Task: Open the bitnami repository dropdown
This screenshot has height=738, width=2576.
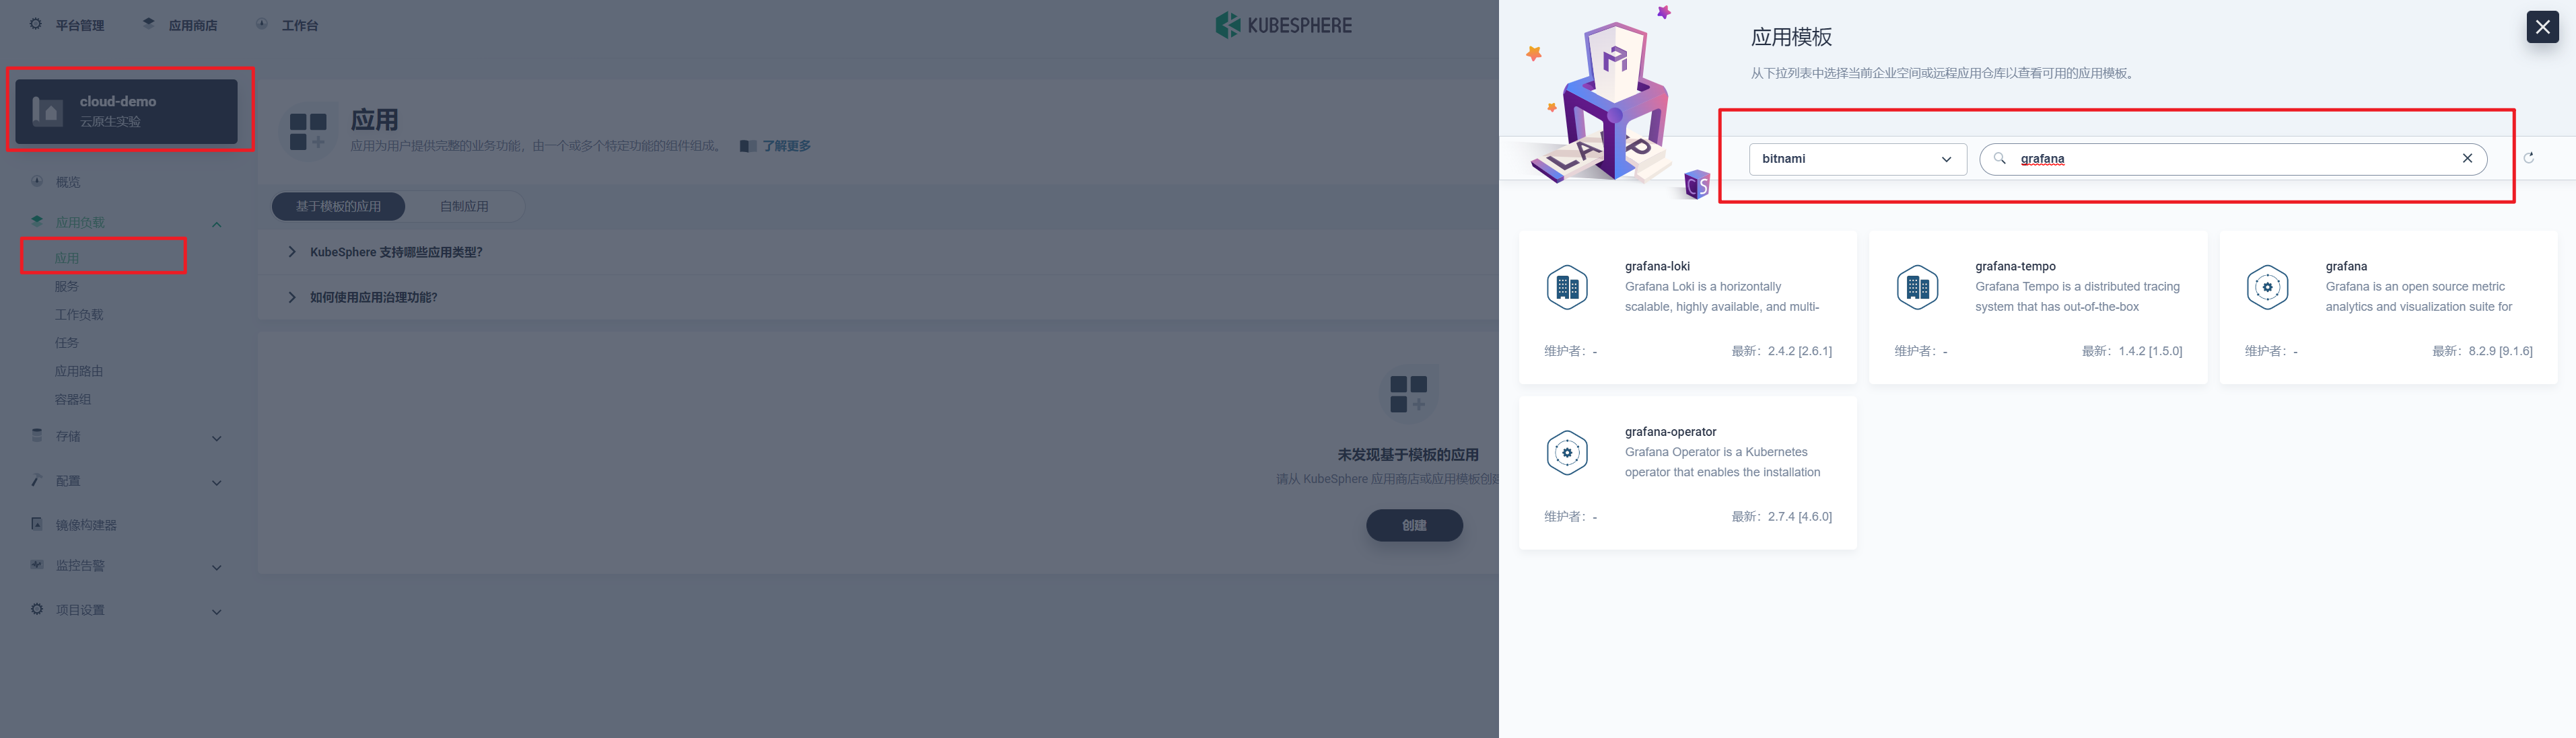Action: click(x=1857, y=159)
